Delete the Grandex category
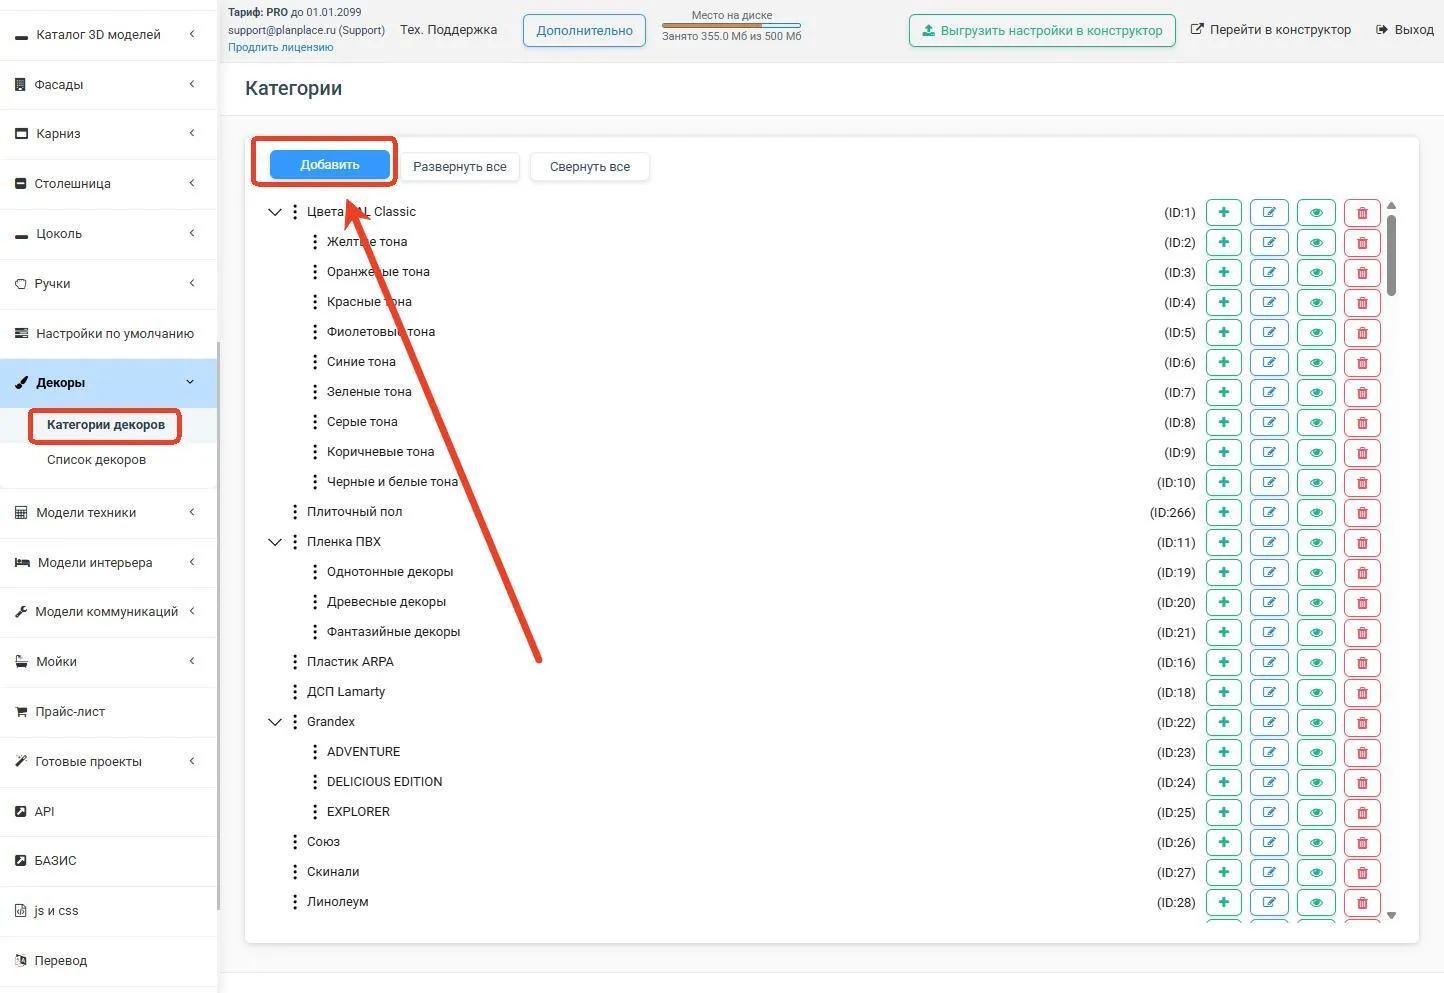1444x993 pixels. (x=1362, y=722)
